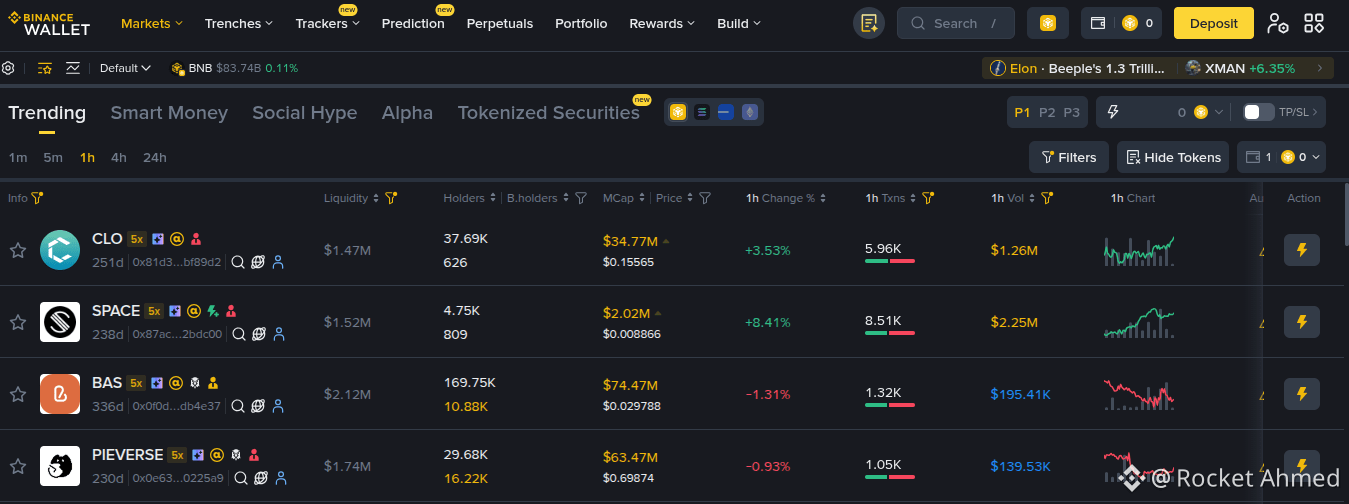Select the Ethereum chain filter icon

[750, 112]
